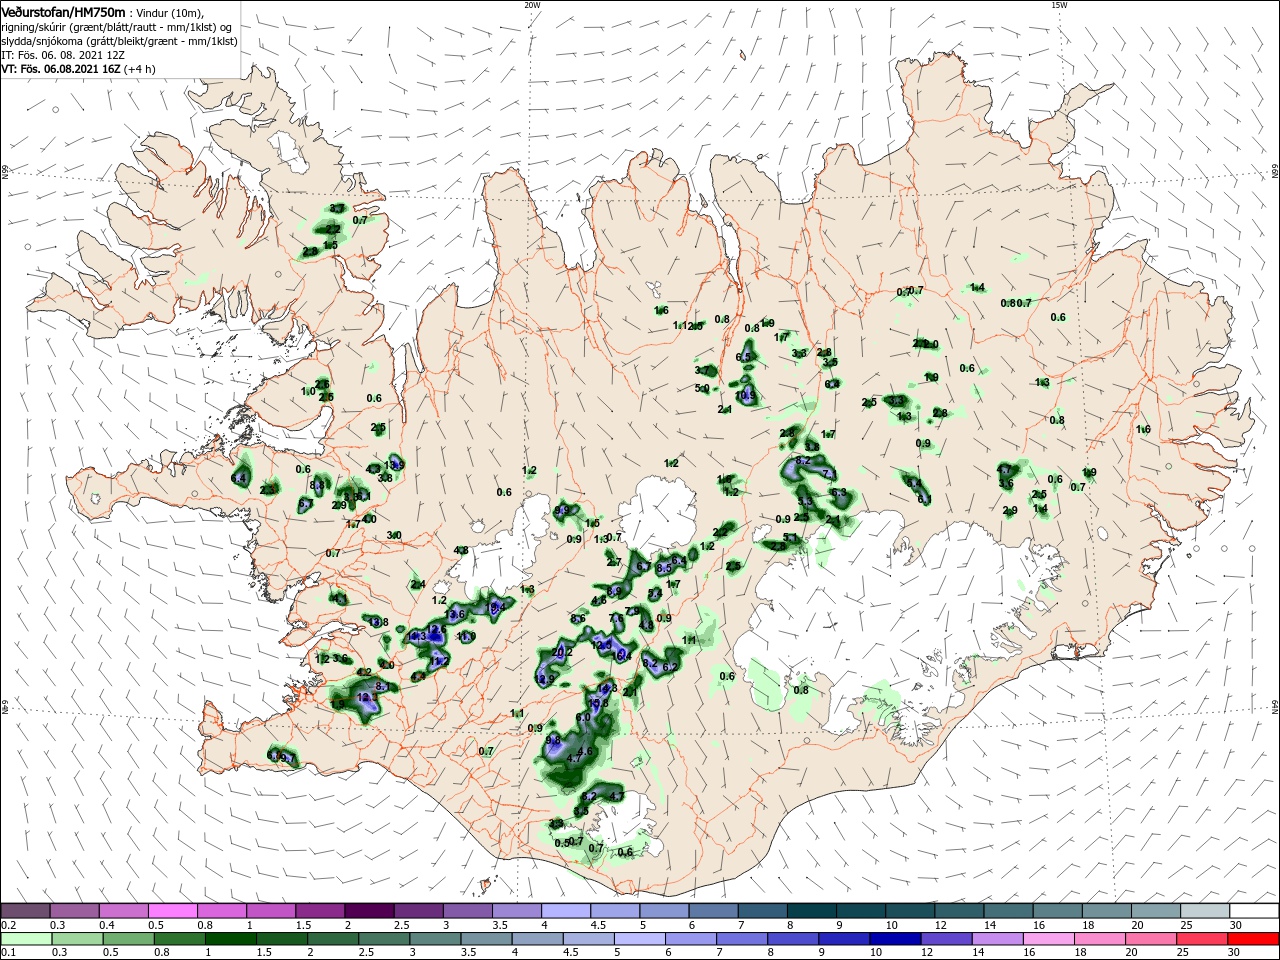Click the 8.9 precipitation value on the map
Screen dimensions: 1280x960
click(614, 591)
